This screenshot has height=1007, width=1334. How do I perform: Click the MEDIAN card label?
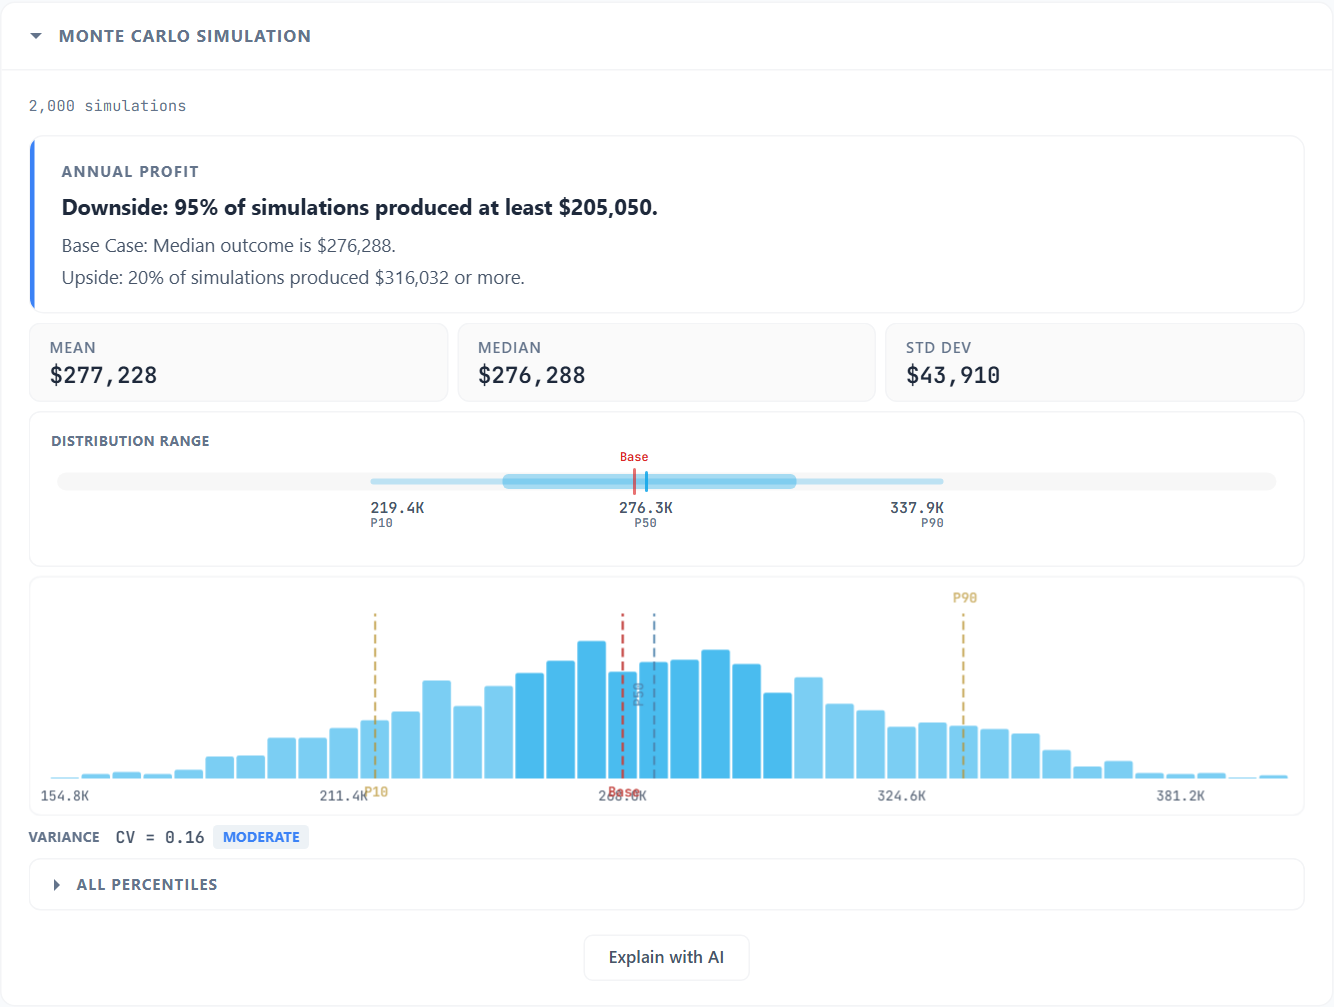tap(510, 348)
